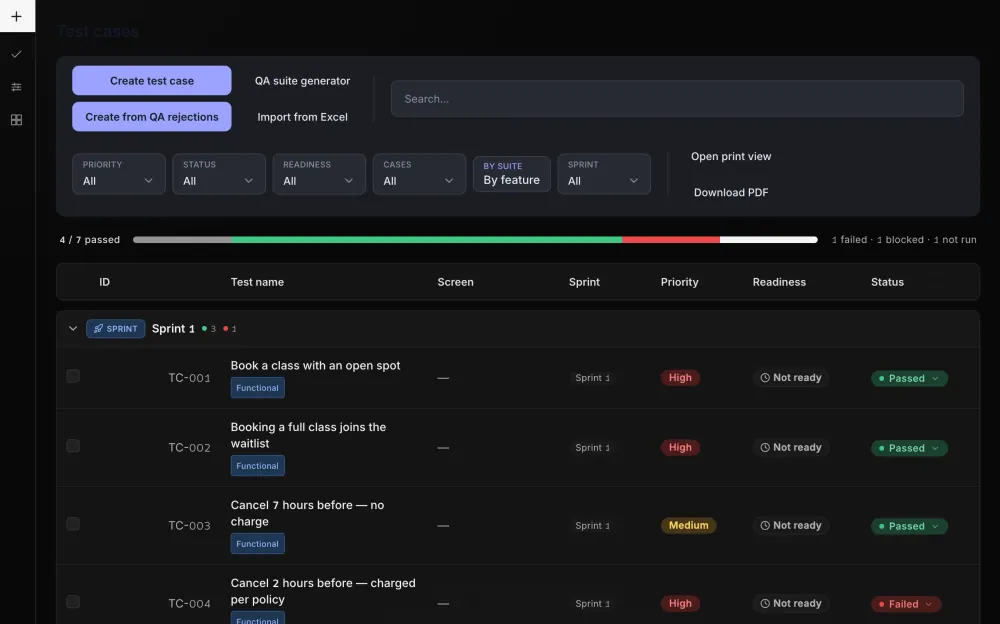Sort by the Test name column header
Screen dimensions: 1000x624
tap(257, 282)
